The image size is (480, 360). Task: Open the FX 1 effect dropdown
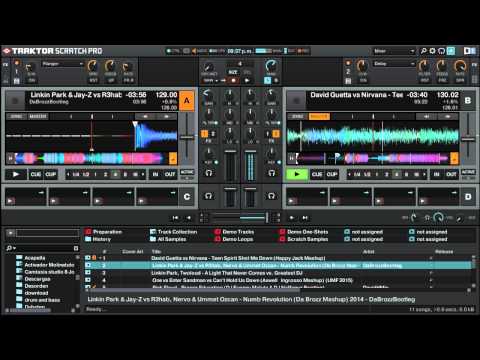[x=62, y=64]
